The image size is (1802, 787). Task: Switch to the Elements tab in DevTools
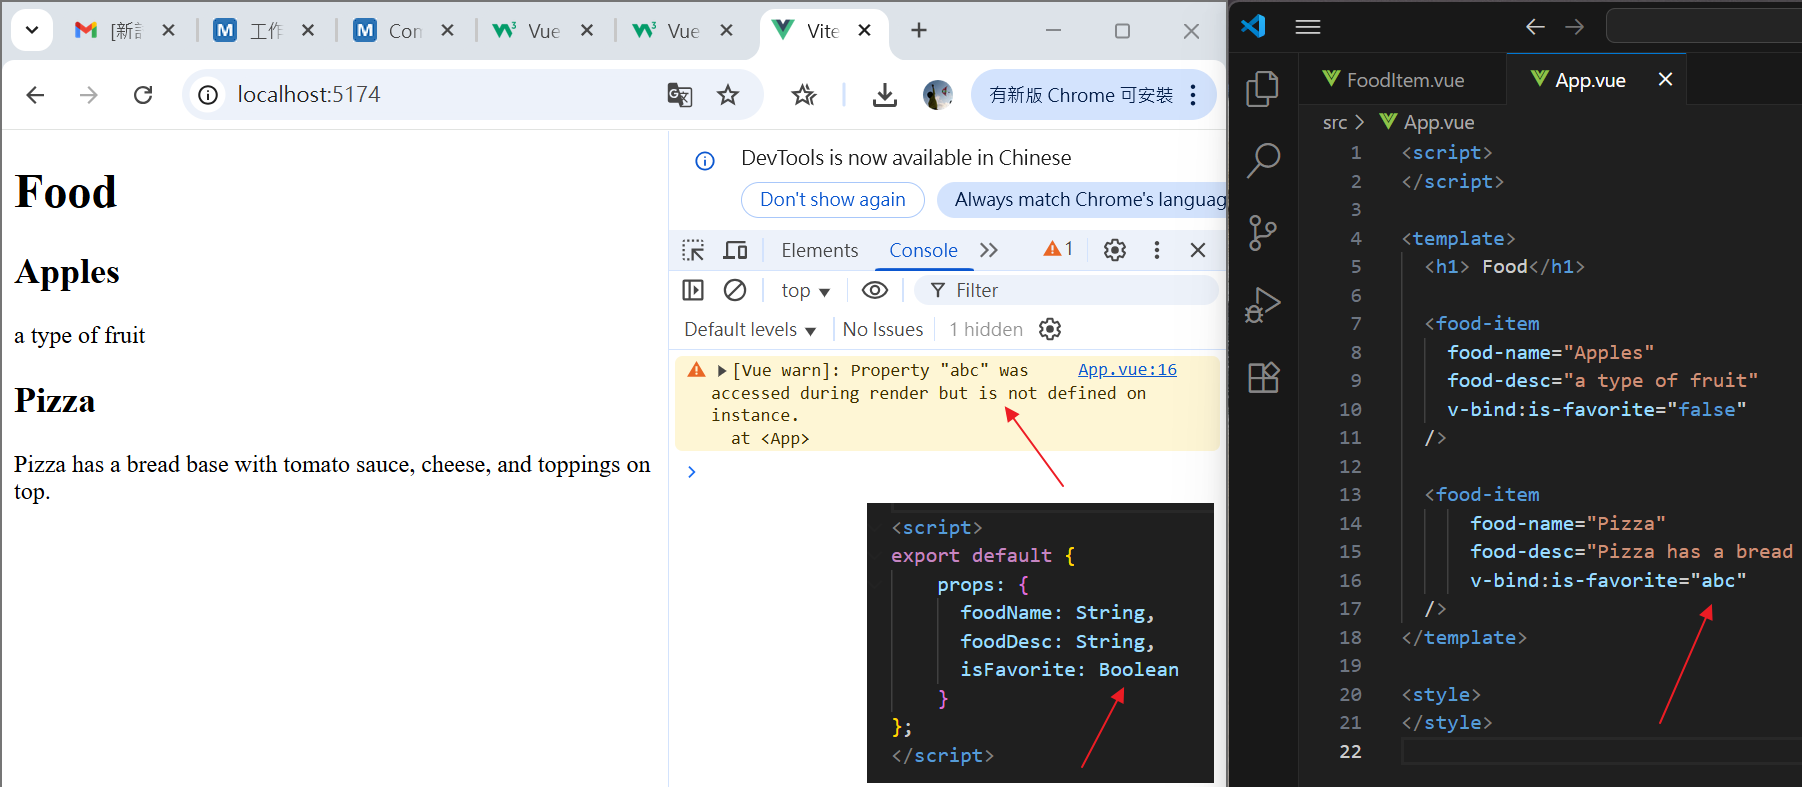819,250
